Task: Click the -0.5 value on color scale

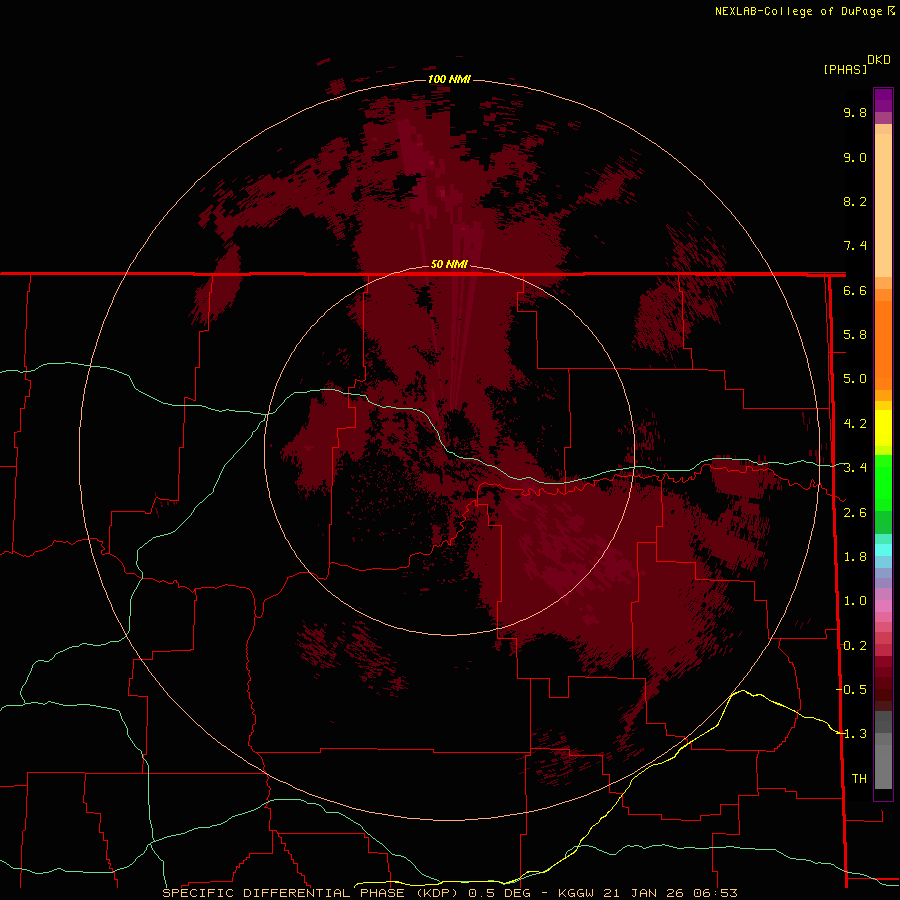Action: (x=851, y=690)
